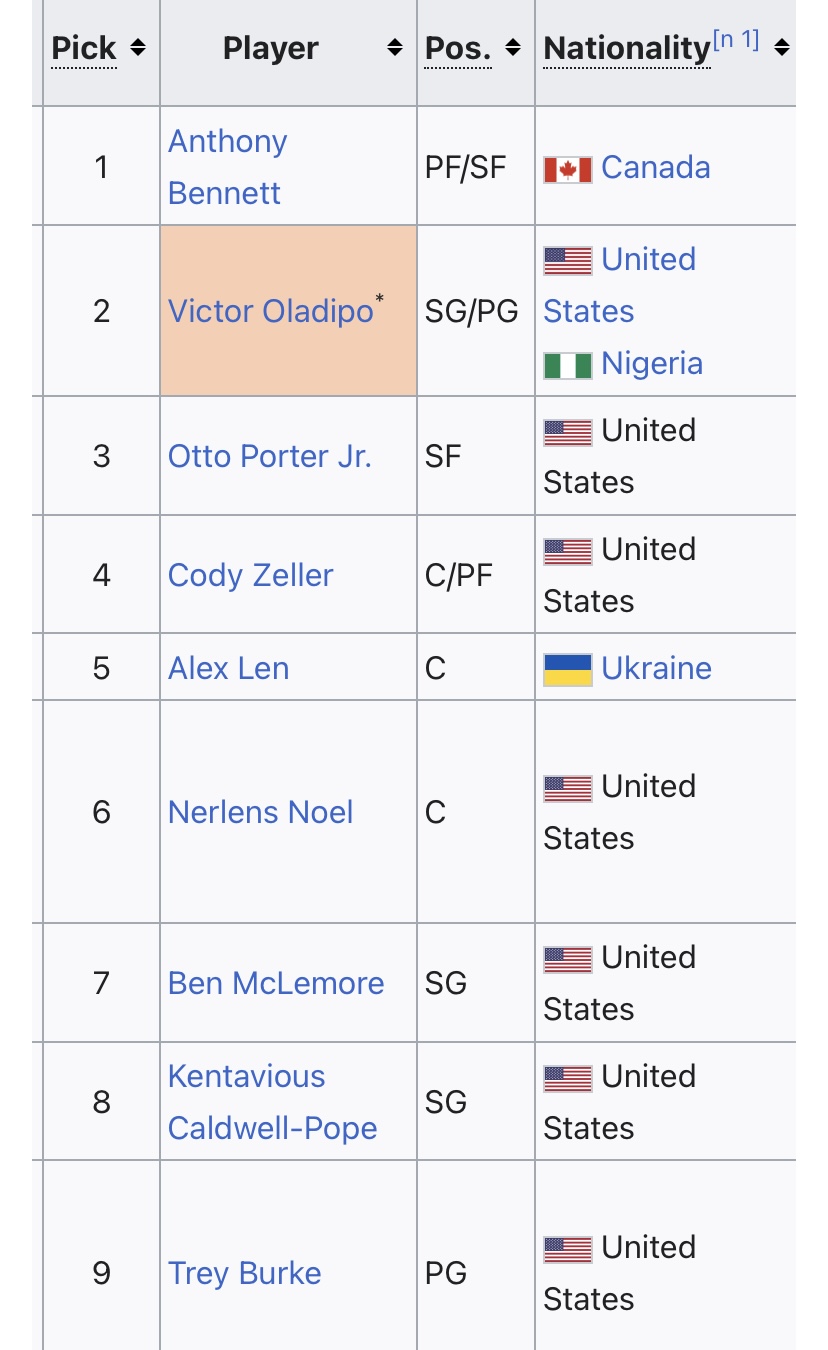Follow the Alex Len link
The image size is (828, 1350).
(229, 668)
